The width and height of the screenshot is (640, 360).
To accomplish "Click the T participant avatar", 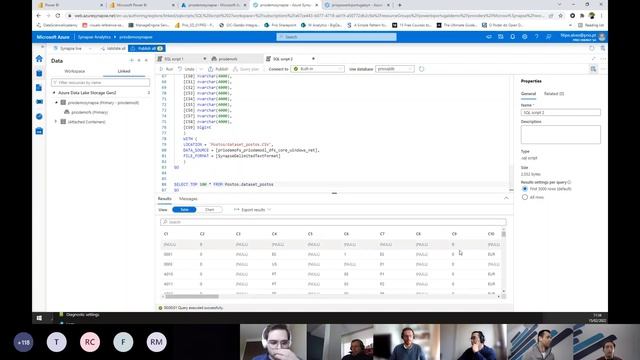I will pyautogui.click(x=56, y=342).
